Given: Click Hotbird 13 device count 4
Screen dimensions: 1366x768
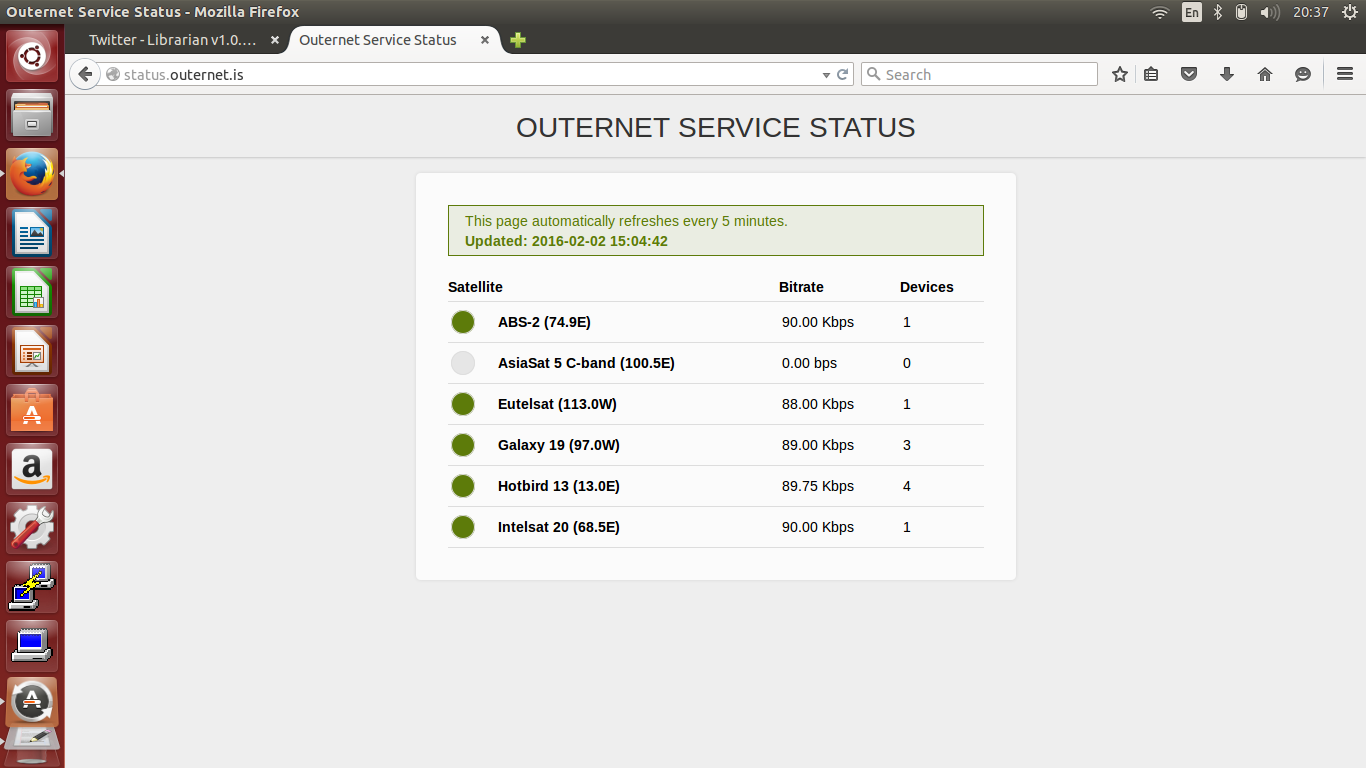Looking at the screenshot, I should click(907, 486).
